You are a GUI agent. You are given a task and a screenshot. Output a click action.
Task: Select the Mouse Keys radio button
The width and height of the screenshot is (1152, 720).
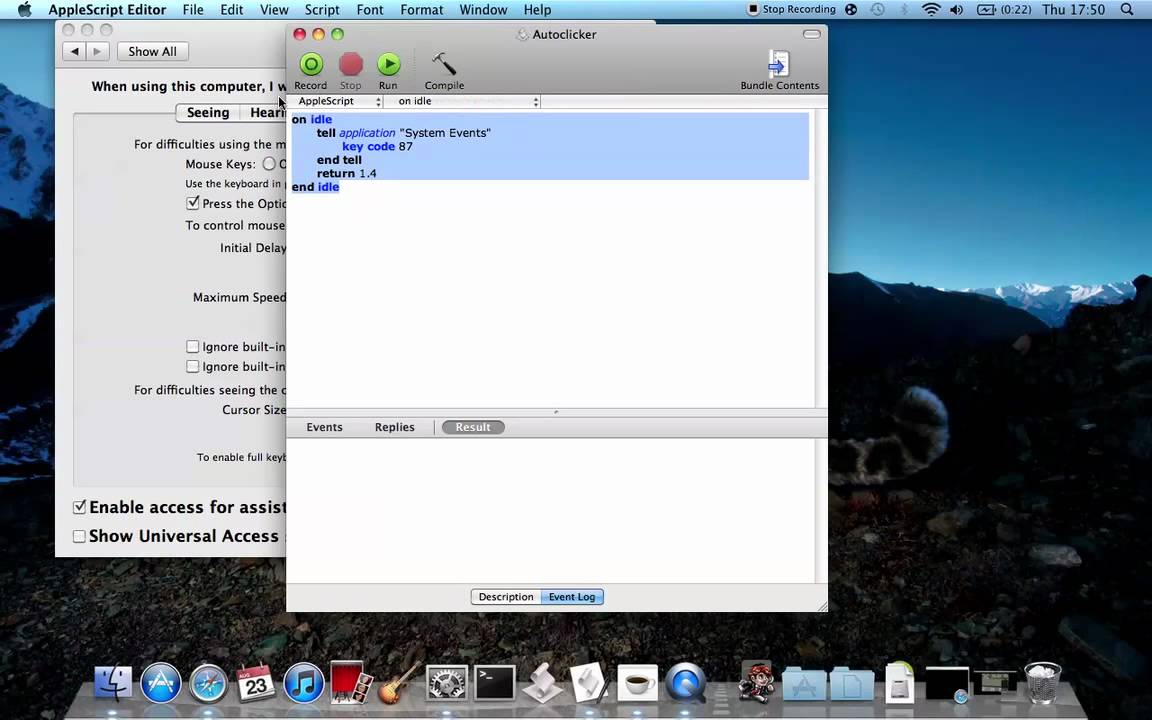click(270, 164)
